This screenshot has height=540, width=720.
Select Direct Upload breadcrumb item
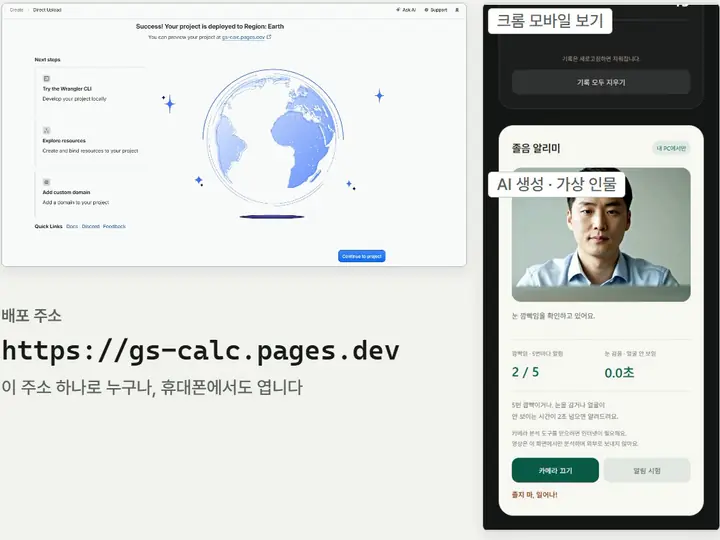pyautogui.click(x=47, y=10)
